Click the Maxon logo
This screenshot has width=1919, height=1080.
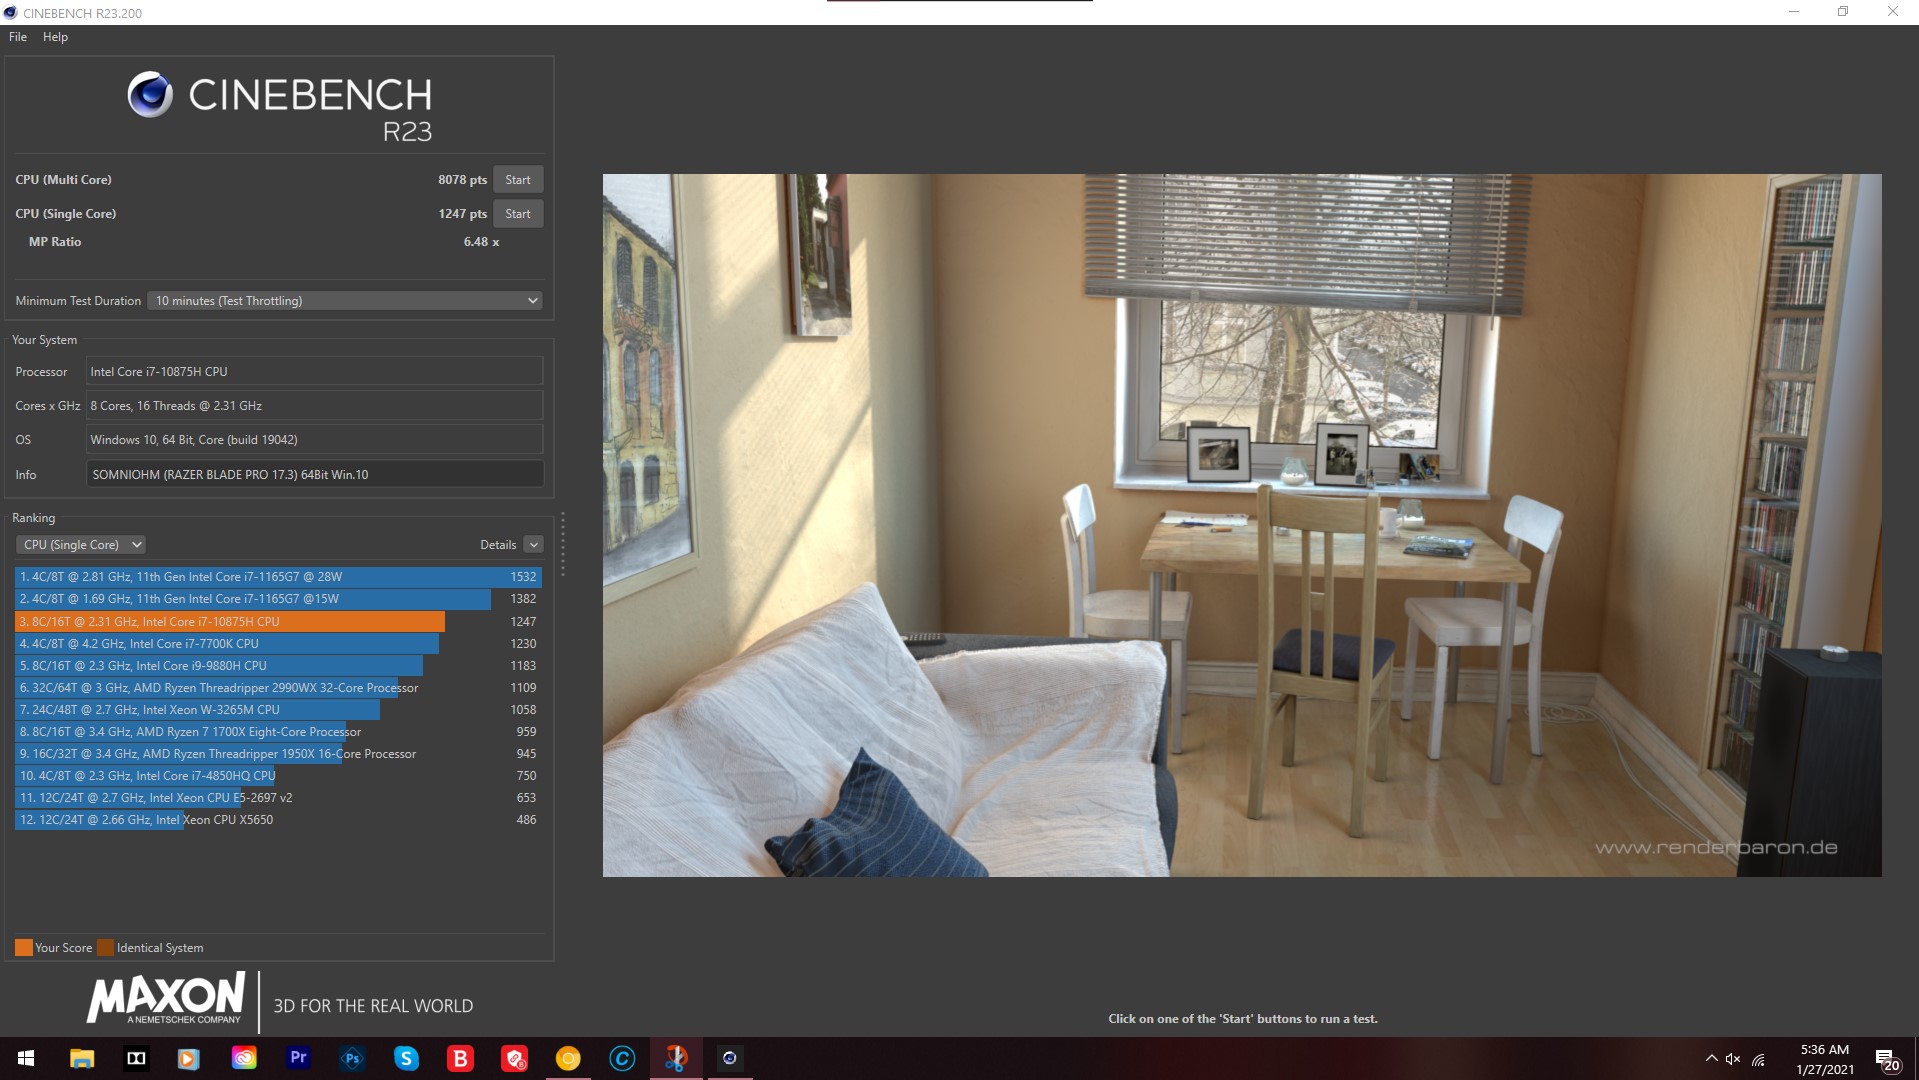[x=166, y=998]
